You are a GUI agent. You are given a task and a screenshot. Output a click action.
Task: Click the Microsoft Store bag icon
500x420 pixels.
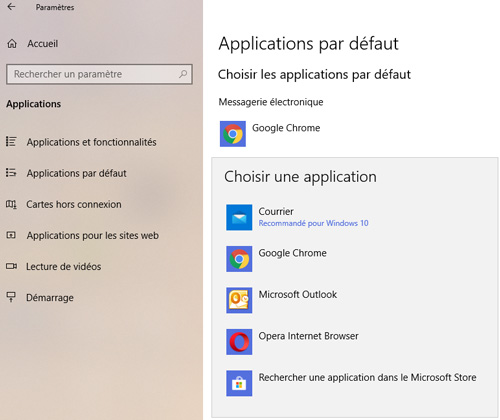239,383
